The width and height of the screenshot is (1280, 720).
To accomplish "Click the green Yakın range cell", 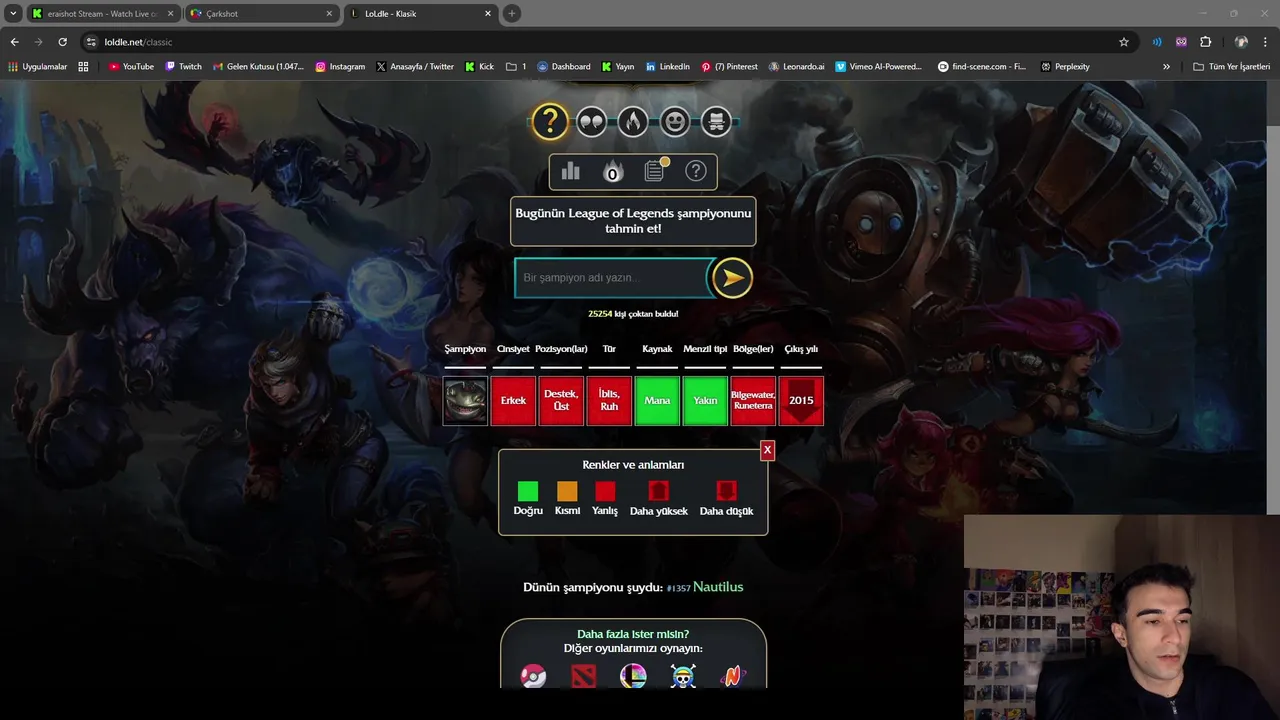I will pyautogui.click(x=705, y=401).
